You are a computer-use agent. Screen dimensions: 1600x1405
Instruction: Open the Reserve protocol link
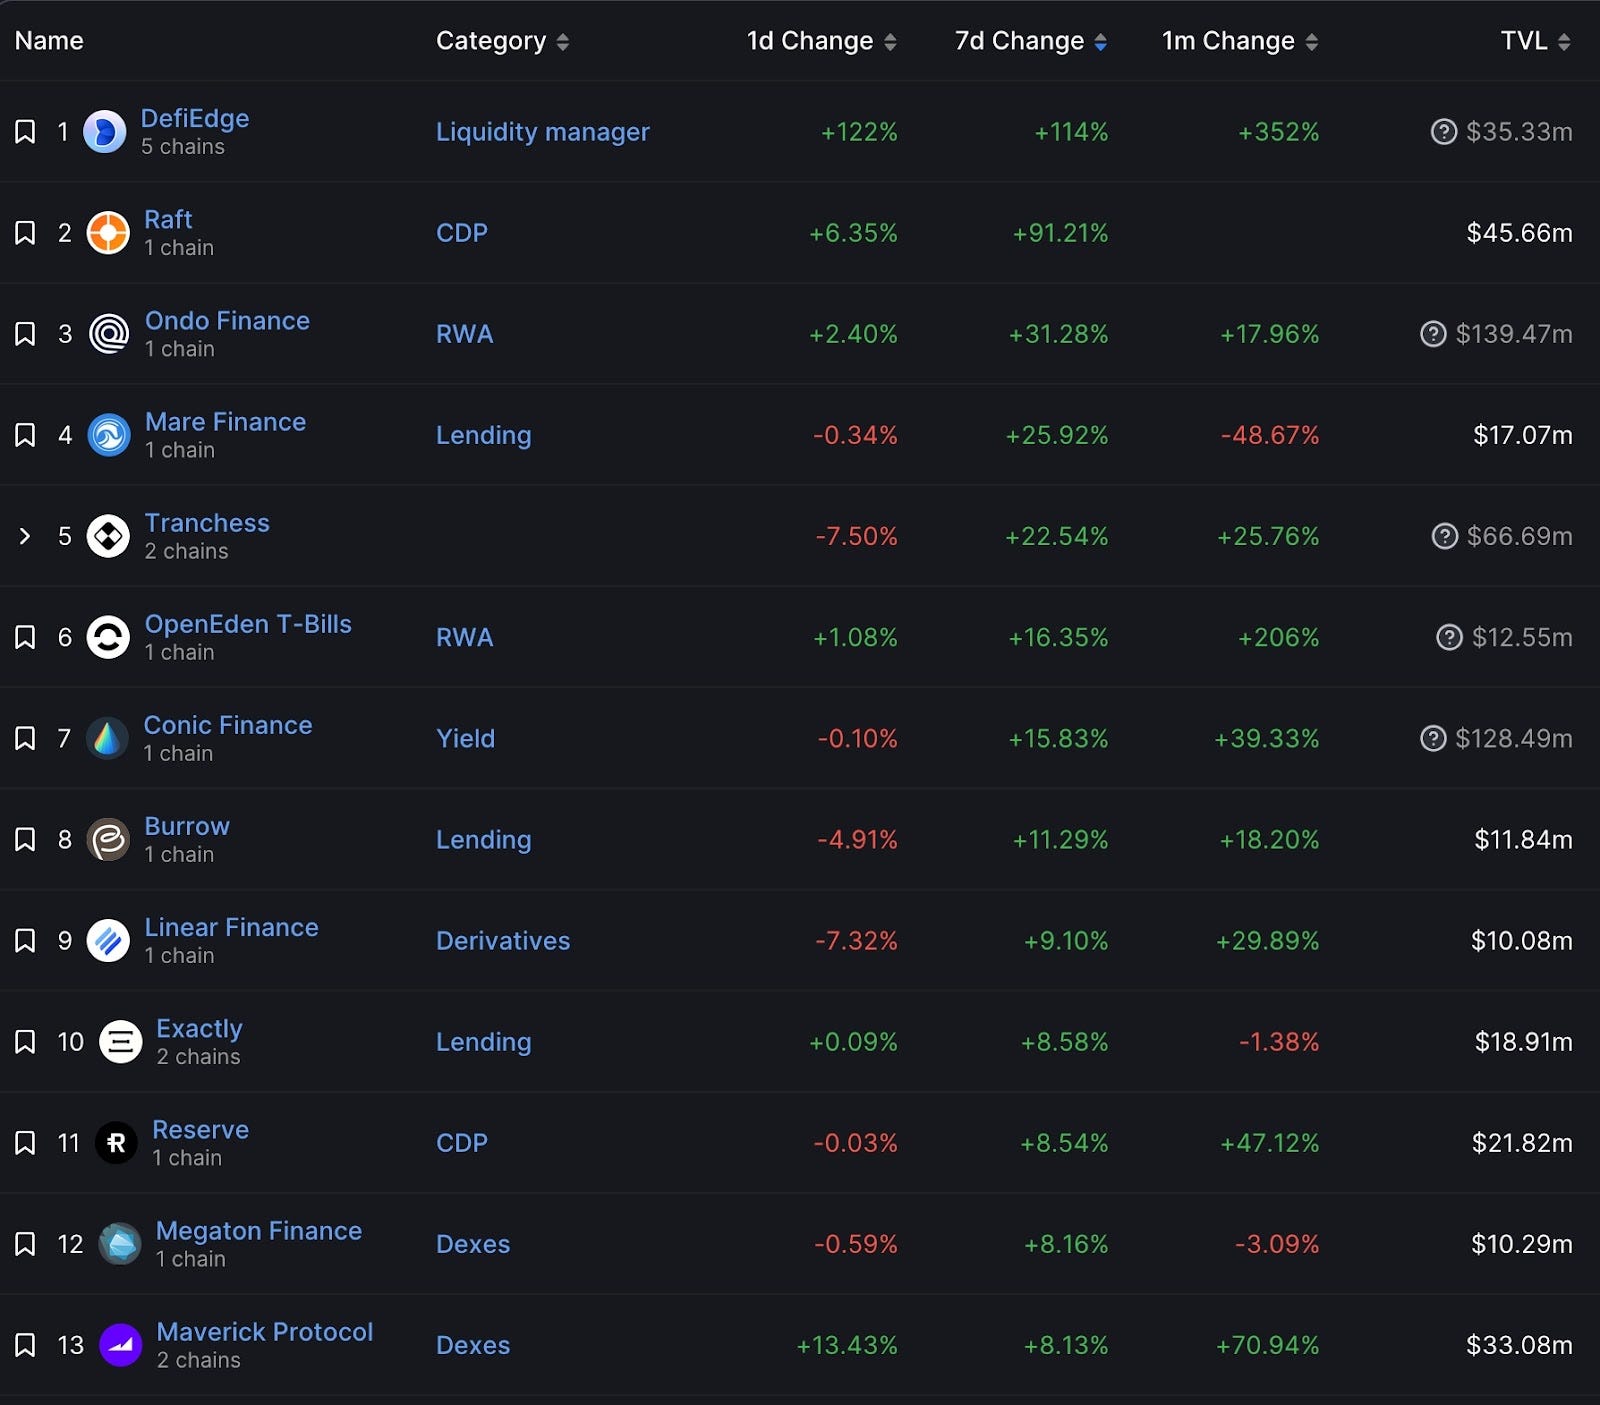[x=200, y=1129]
